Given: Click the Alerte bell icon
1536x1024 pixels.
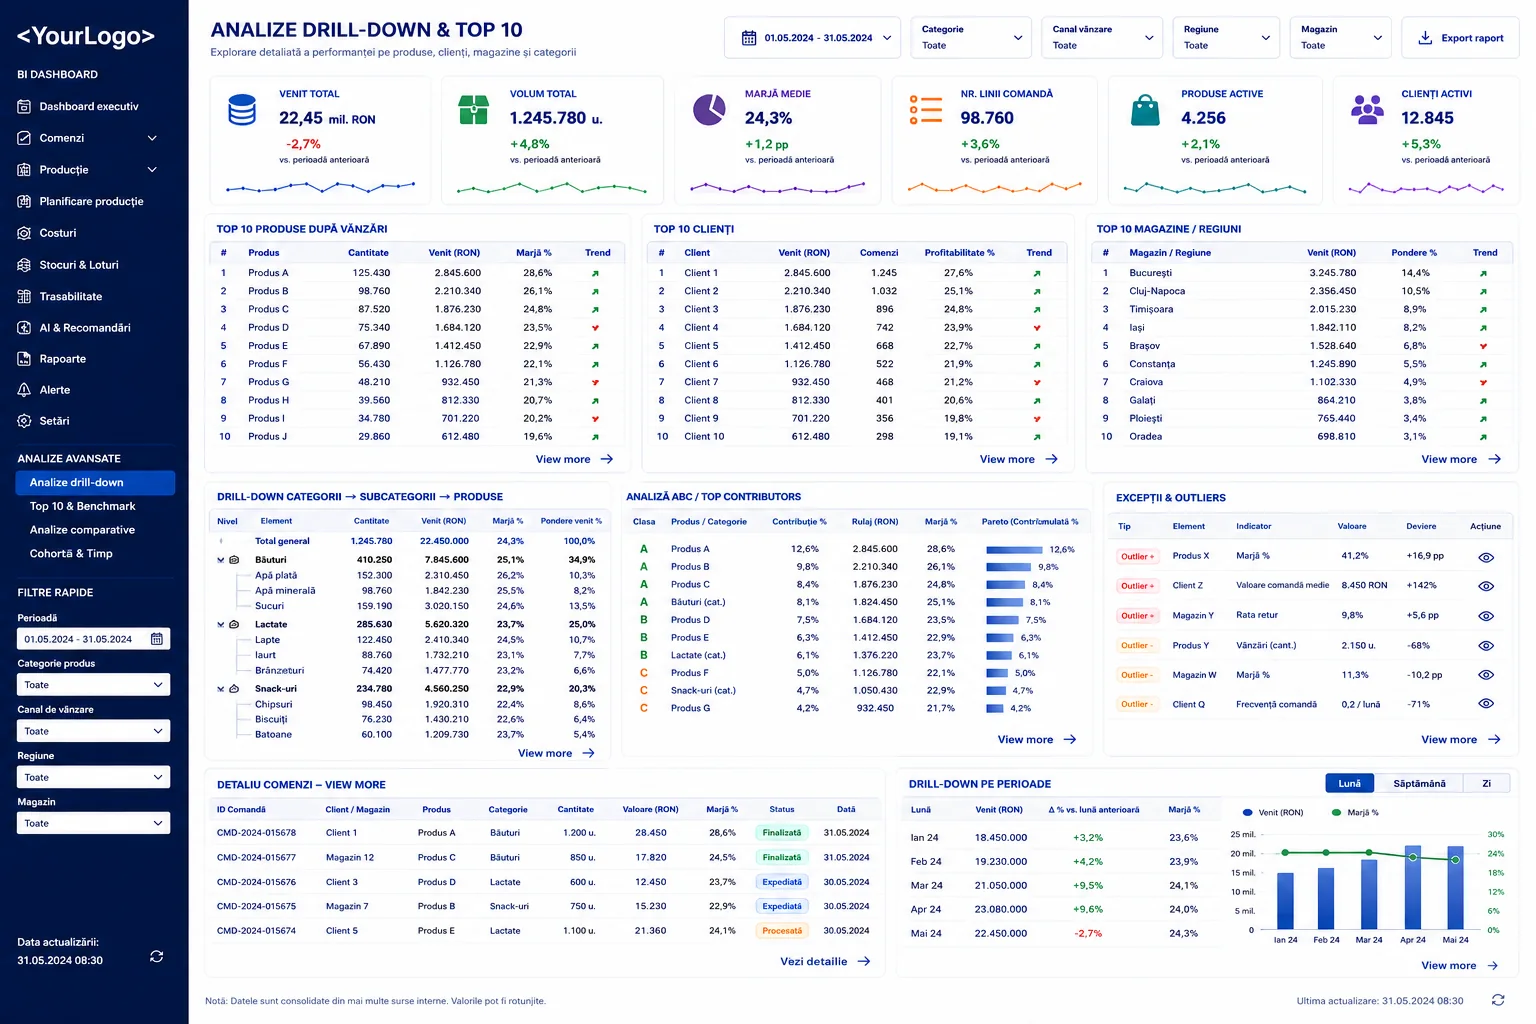Looking at the screenshot, I should (x=24, y=390).
